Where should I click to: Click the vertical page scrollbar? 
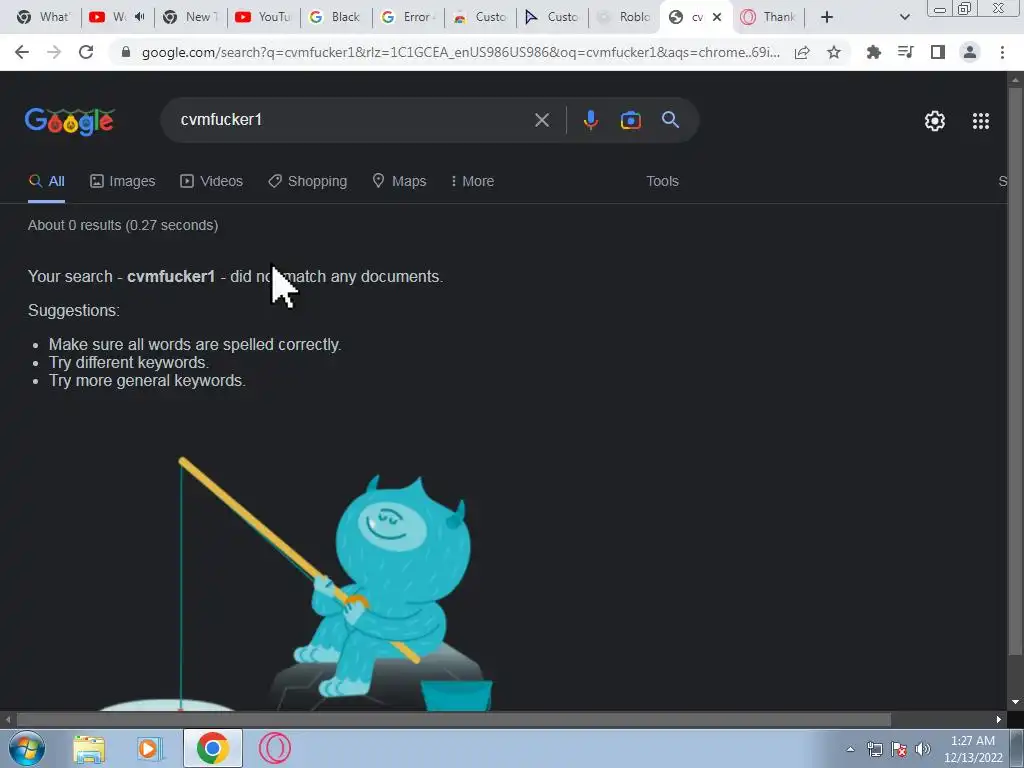[1015, 369]
